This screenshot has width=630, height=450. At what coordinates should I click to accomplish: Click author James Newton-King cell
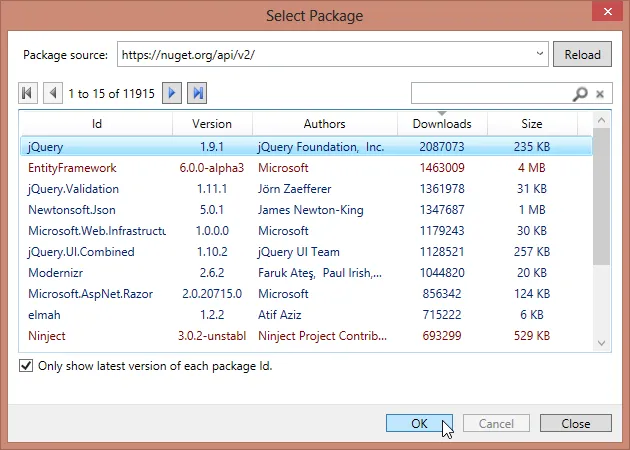311,210
